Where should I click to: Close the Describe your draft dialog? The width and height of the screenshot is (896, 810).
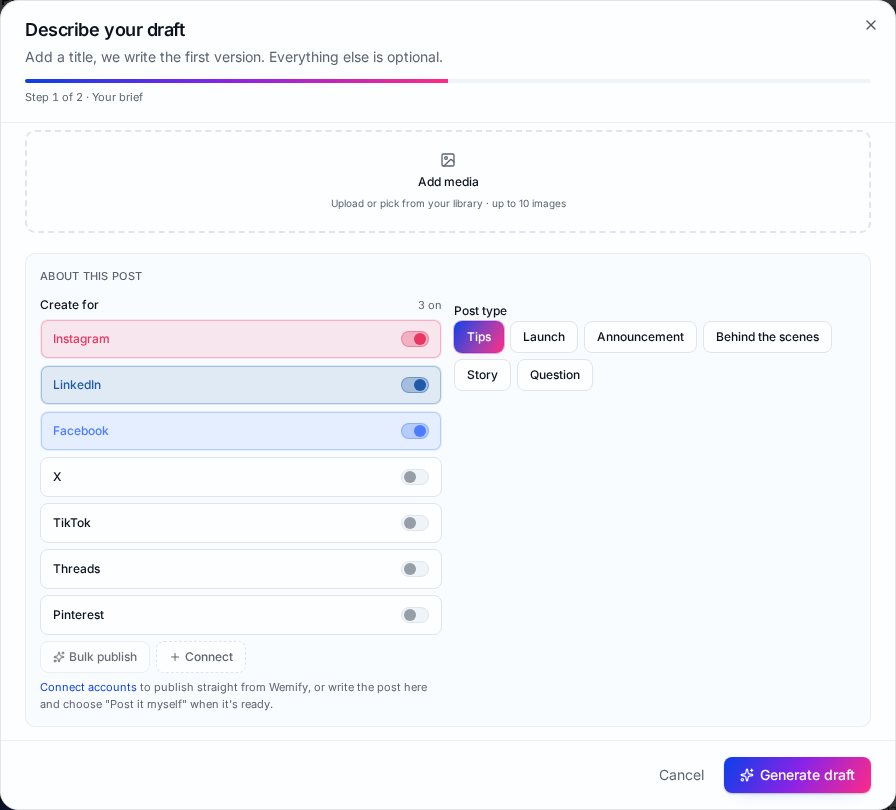(x=870, y=25)
